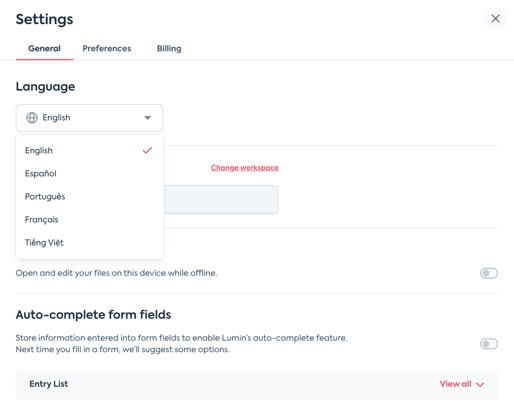This screenshot has height=415, width=514.
Task: Toggle offline file editing switch
Action: 489,273
